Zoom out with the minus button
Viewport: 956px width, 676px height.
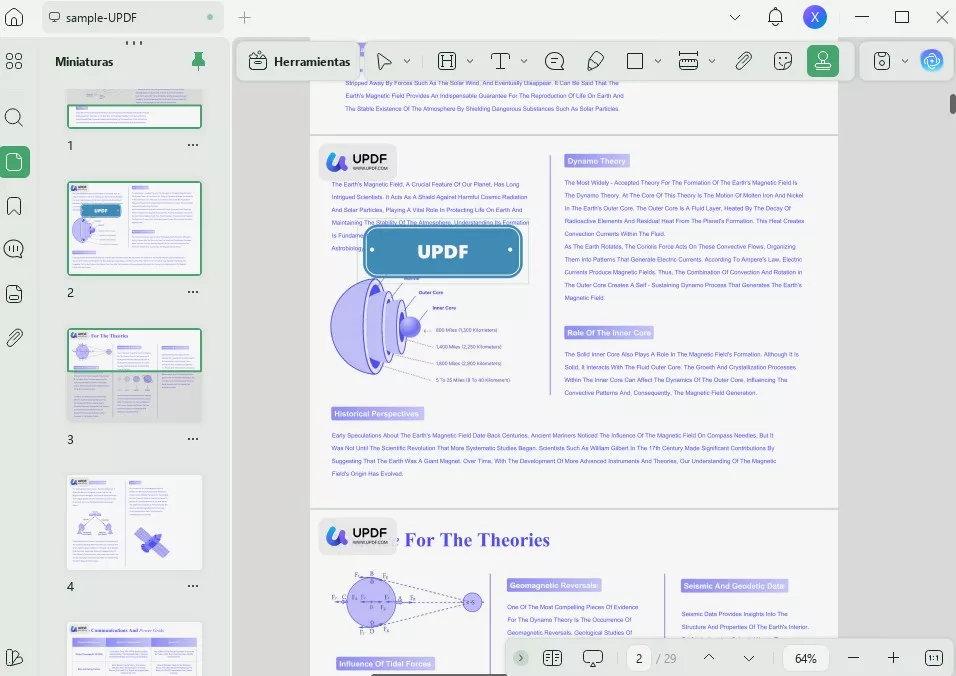coord(854,658)
